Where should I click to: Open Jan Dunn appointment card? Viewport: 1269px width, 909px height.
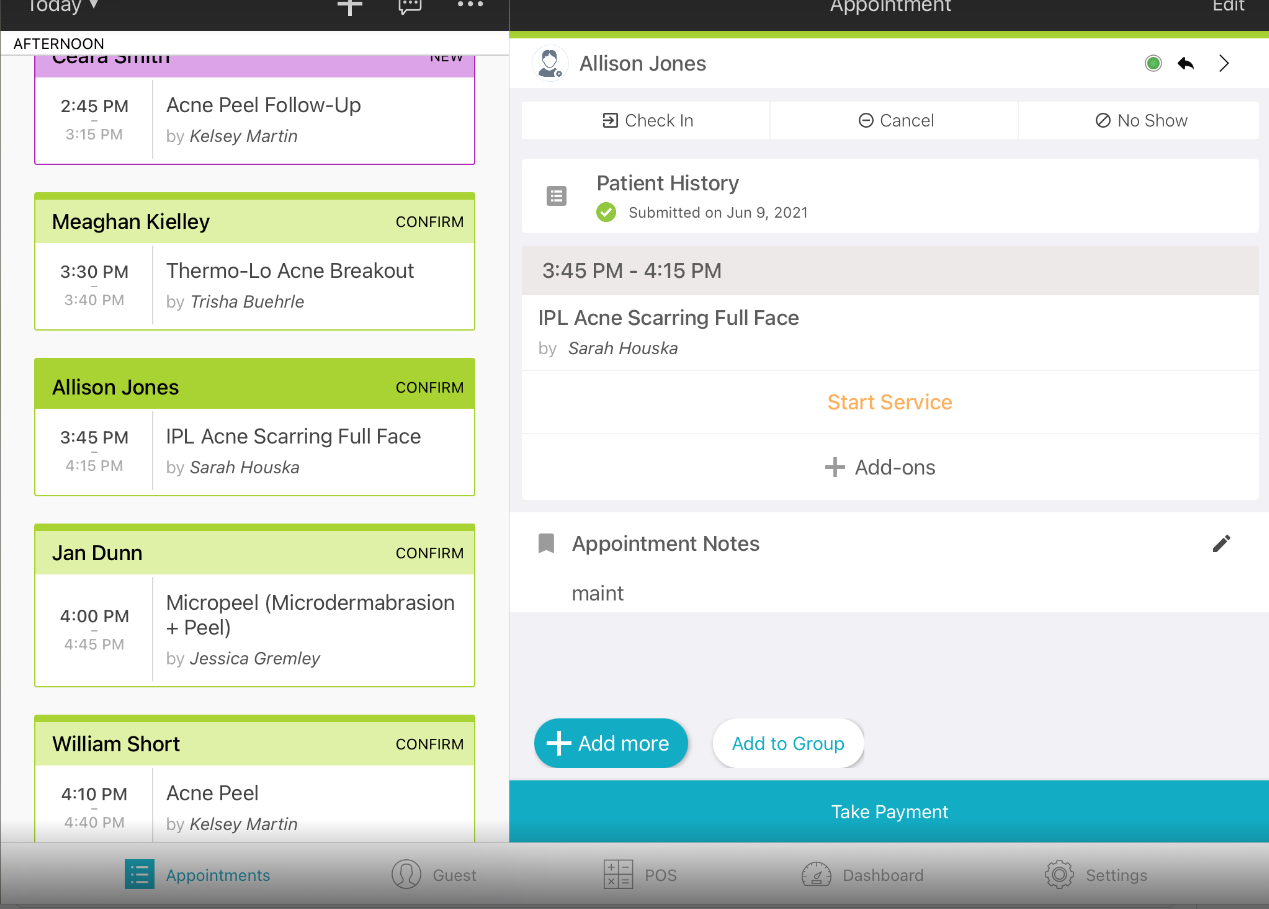254,605
